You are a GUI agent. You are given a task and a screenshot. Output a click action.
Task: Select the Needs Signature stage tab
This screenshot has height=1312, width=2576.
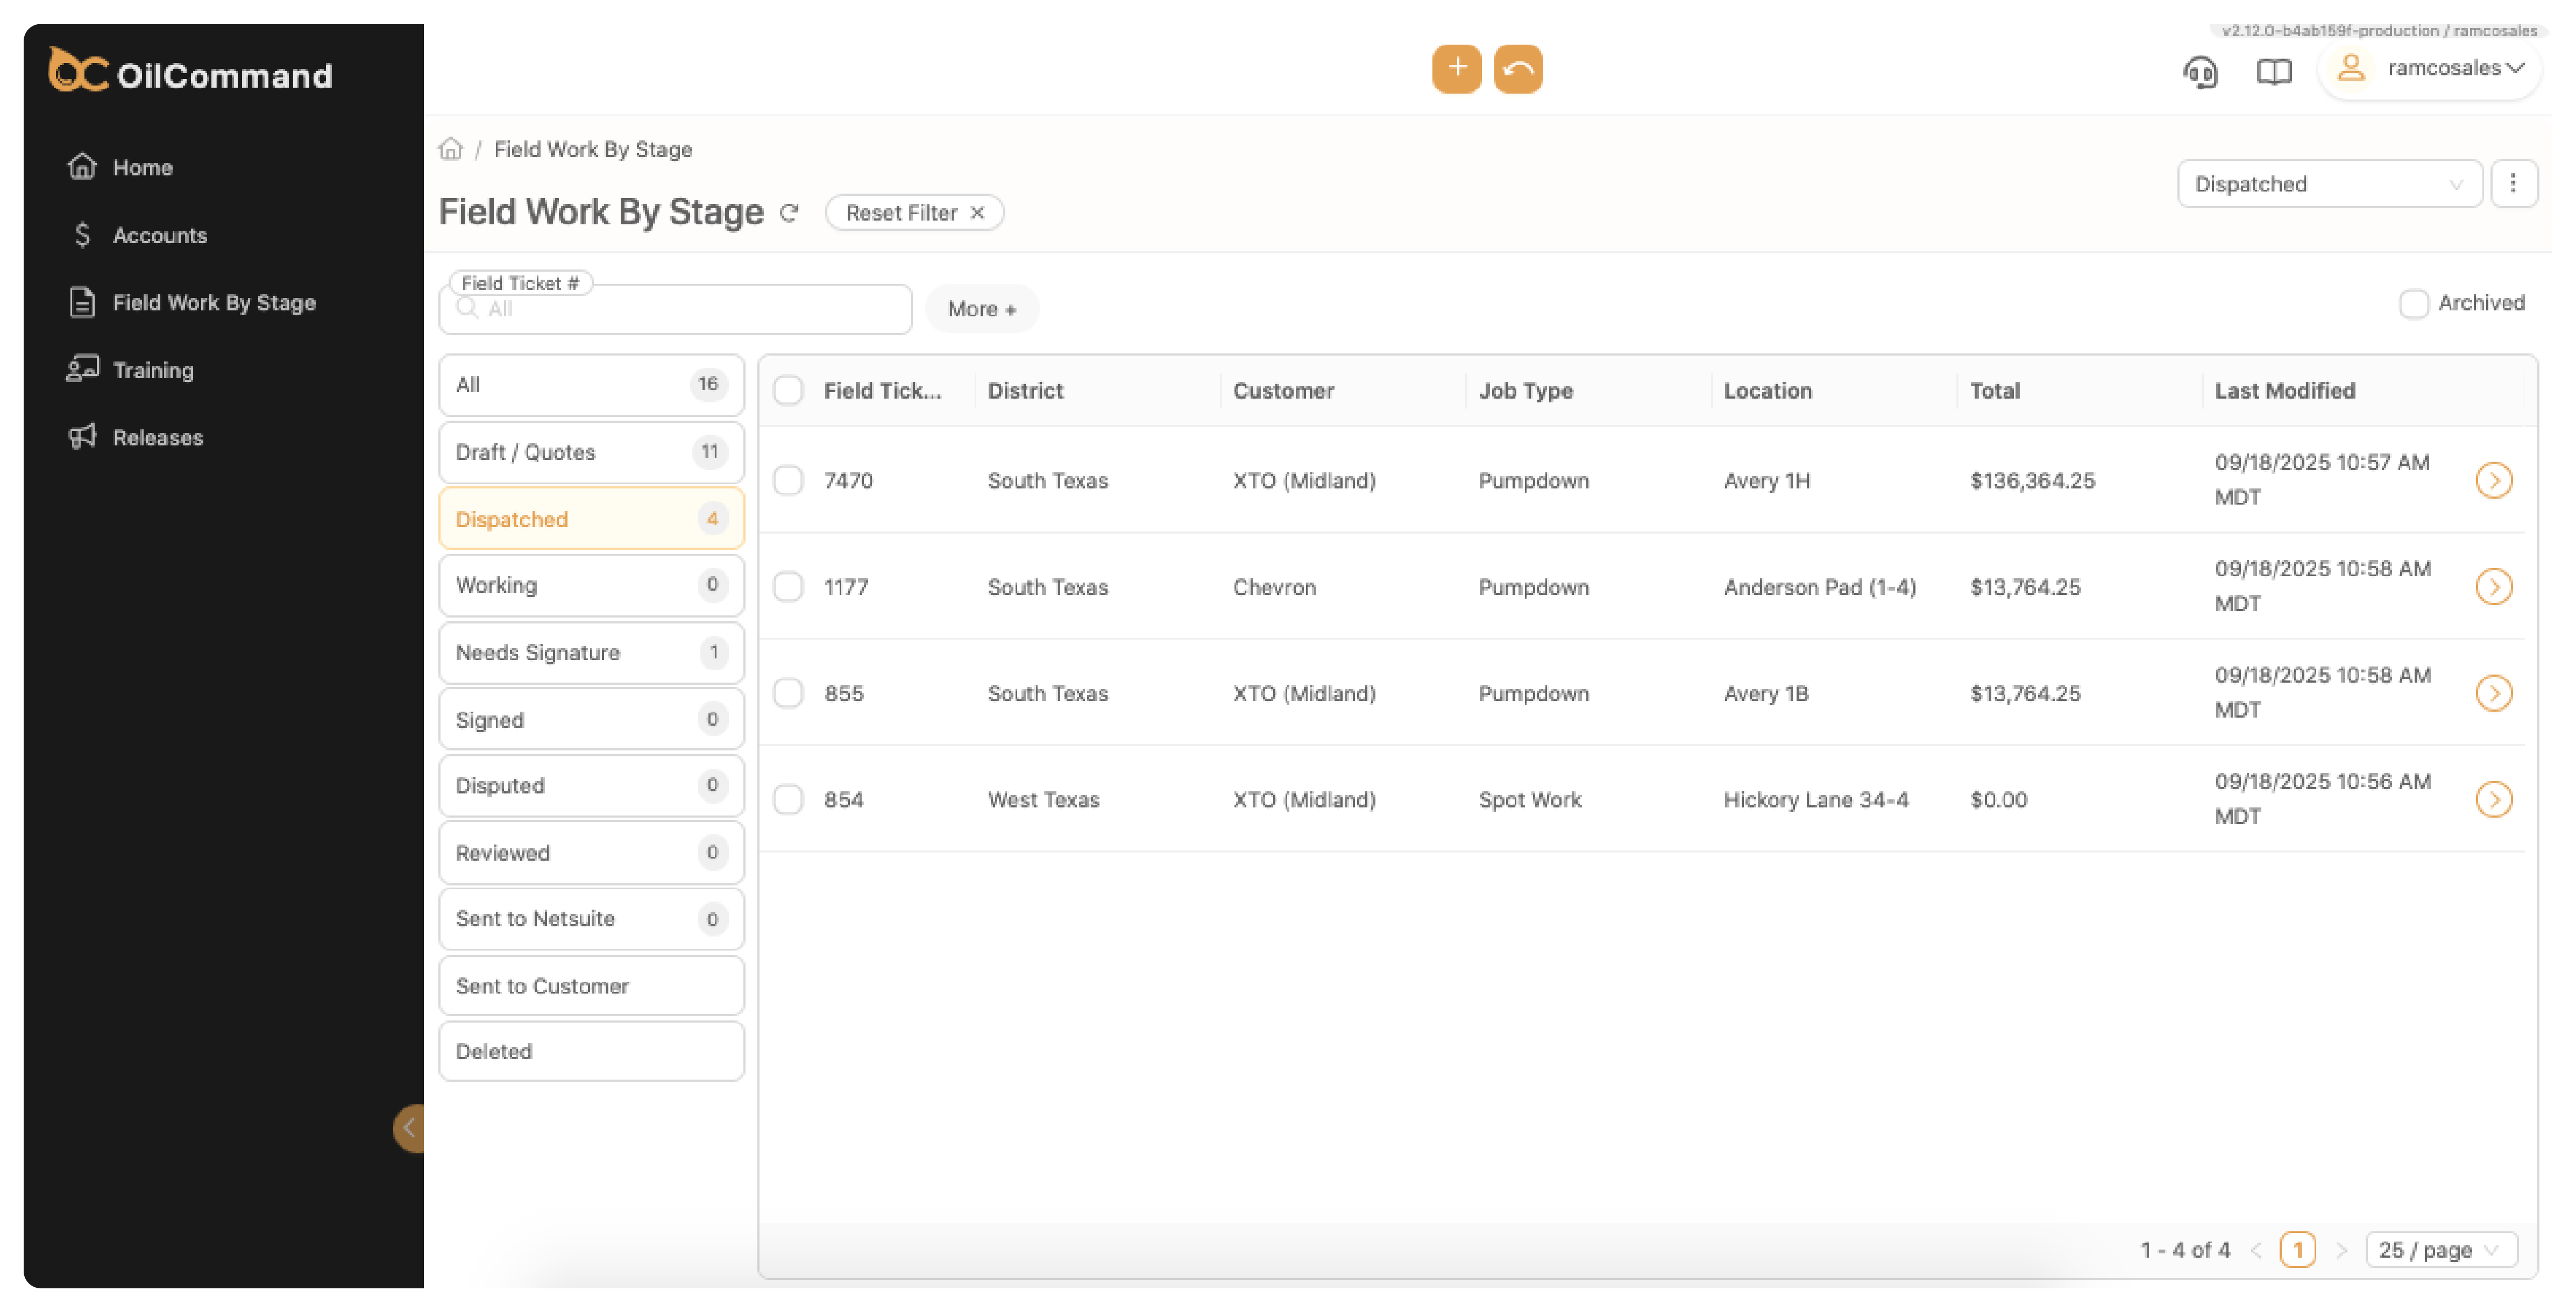coord(591,653)
